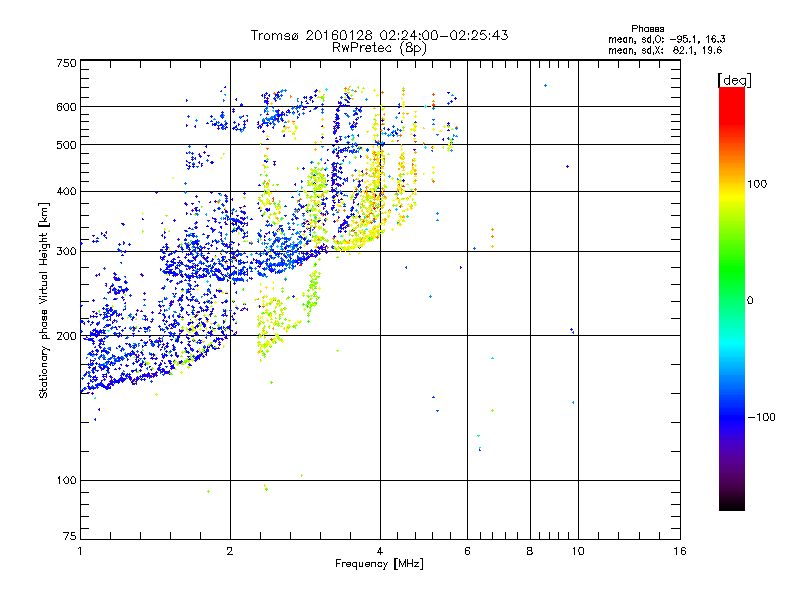Click the colorbar '-100' tick label
The width and height of the screenshot is (800, 600).
point(762,417)
